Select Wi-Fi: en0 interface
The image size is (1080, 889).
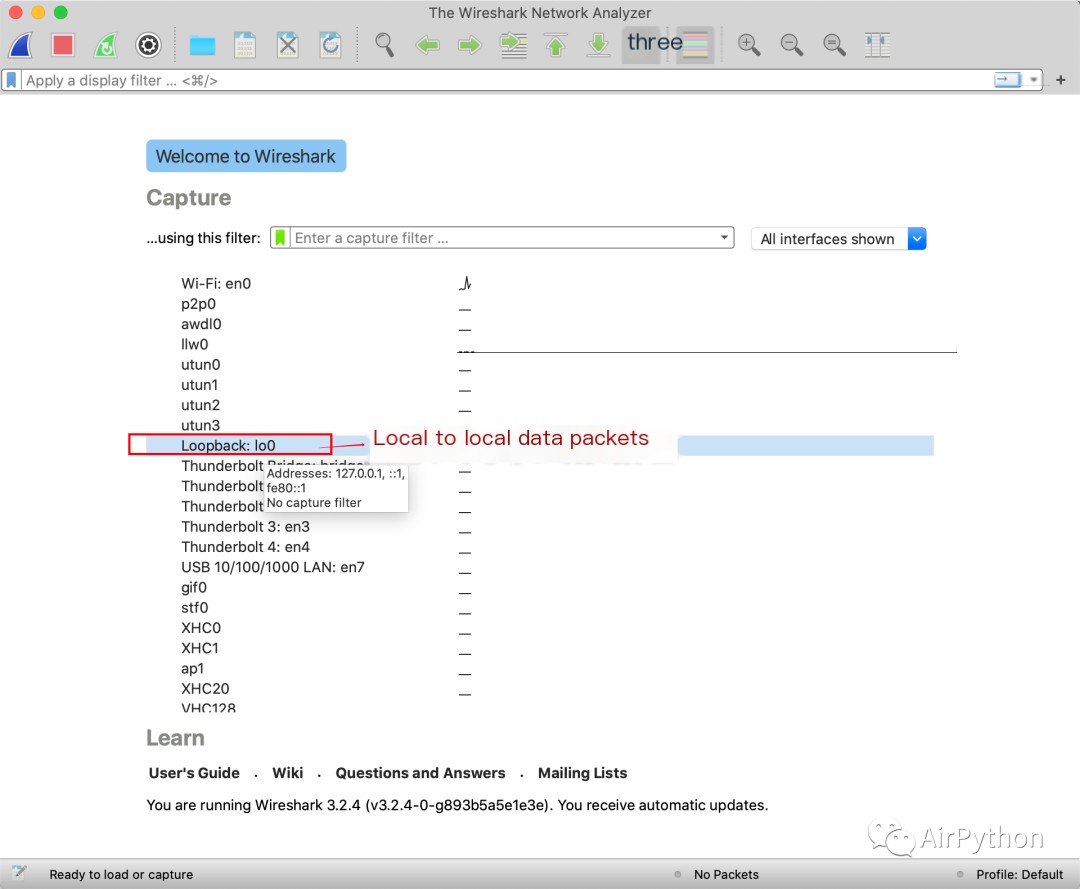click(x=216, y=284)
